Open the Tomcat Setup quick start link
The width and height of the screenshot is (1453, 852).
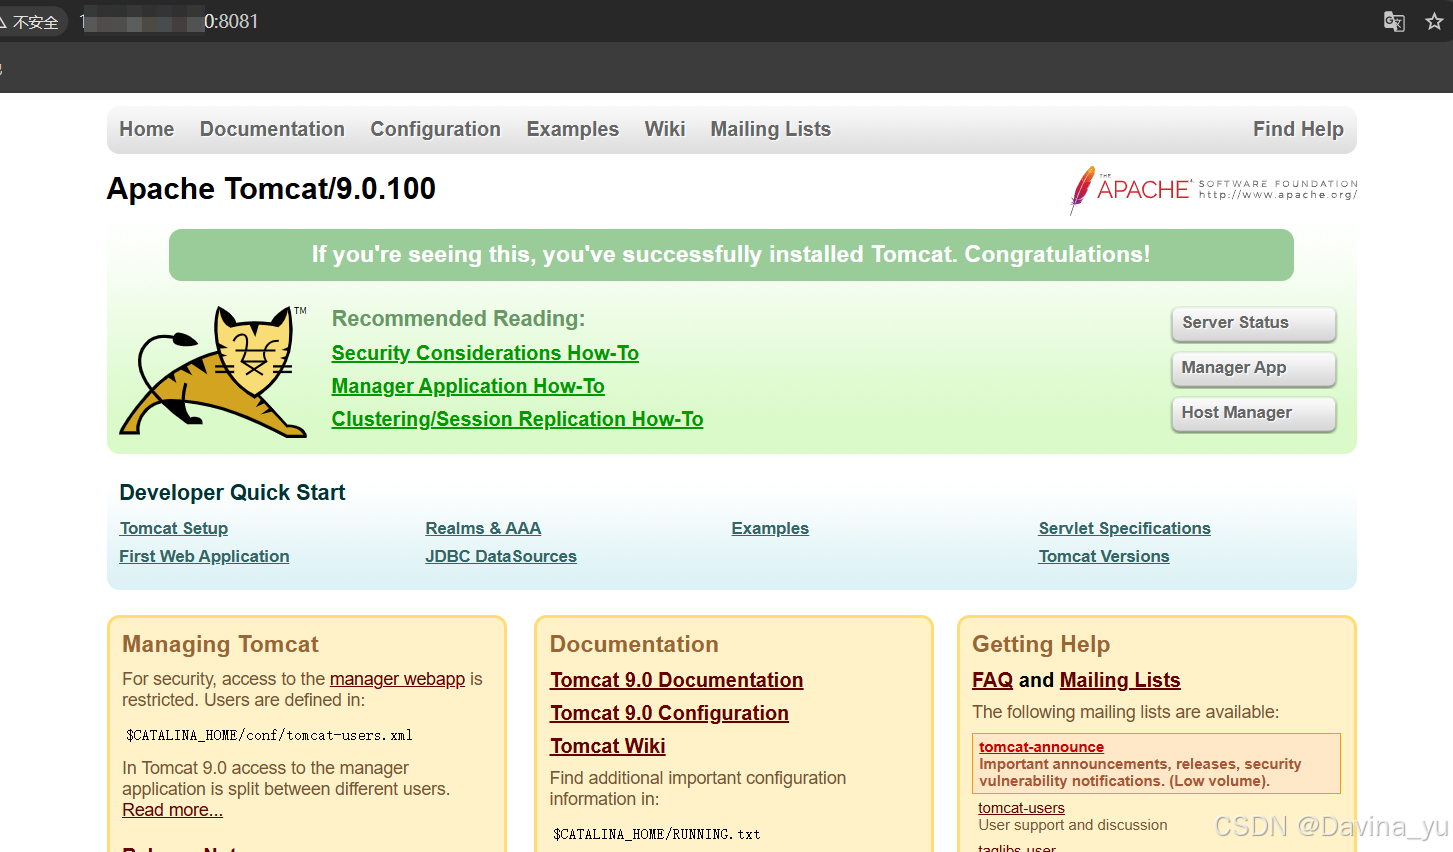pos(174,528)
